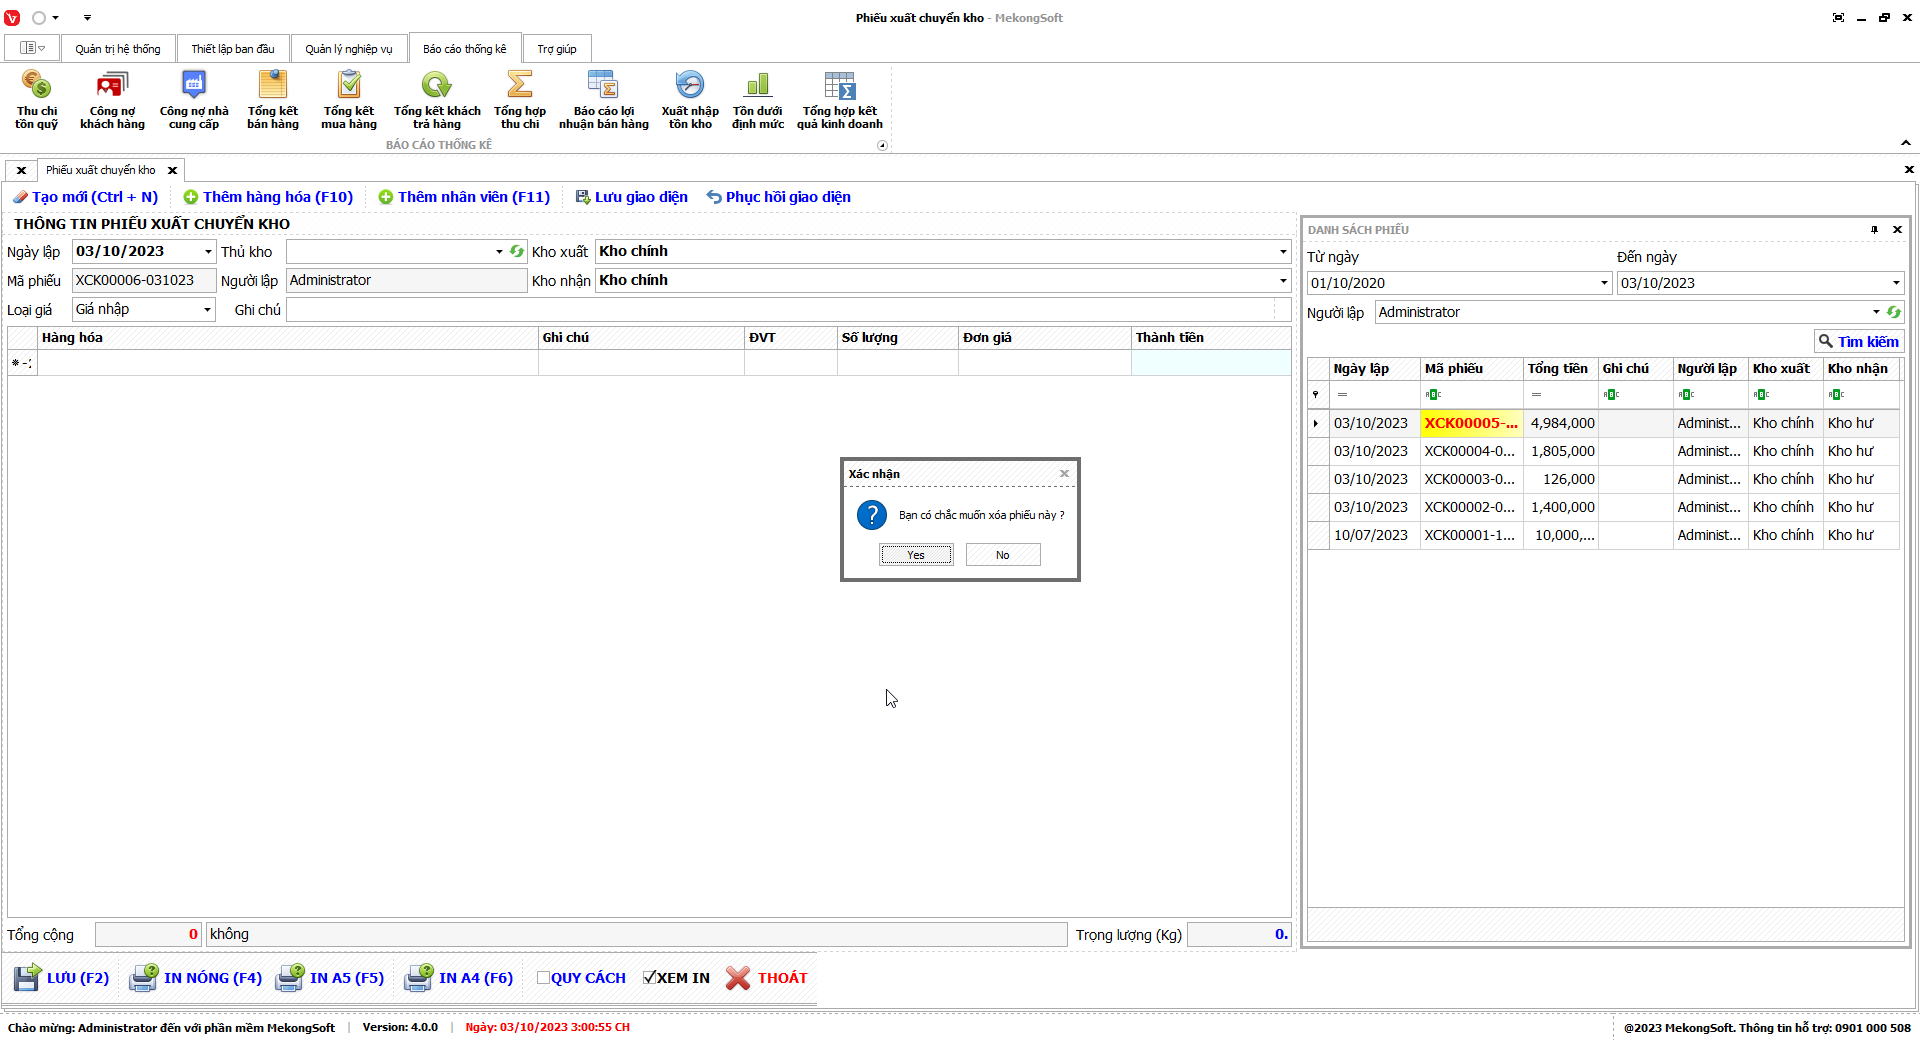Viewport: 1920px width, 1040px height.
Task: Open Tổng hợp kết quả kinh doanh
Action: 839,100
